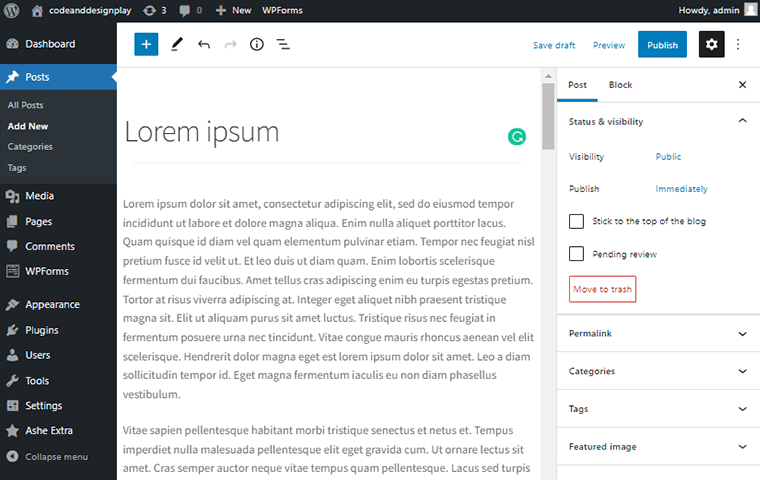Click the WordPress logo in admin bar
The height and width of the screenshot is (480, 760).
point(11,10)
